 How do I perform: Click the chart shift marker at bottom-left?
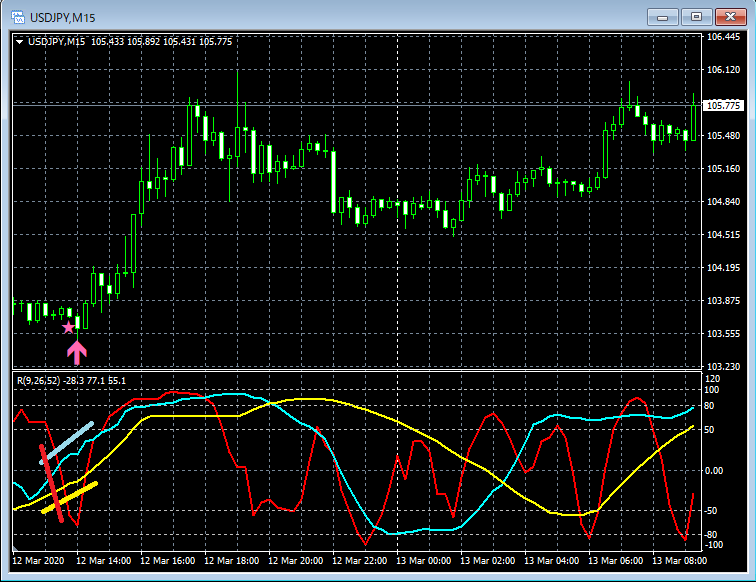(x=17, y=548)
